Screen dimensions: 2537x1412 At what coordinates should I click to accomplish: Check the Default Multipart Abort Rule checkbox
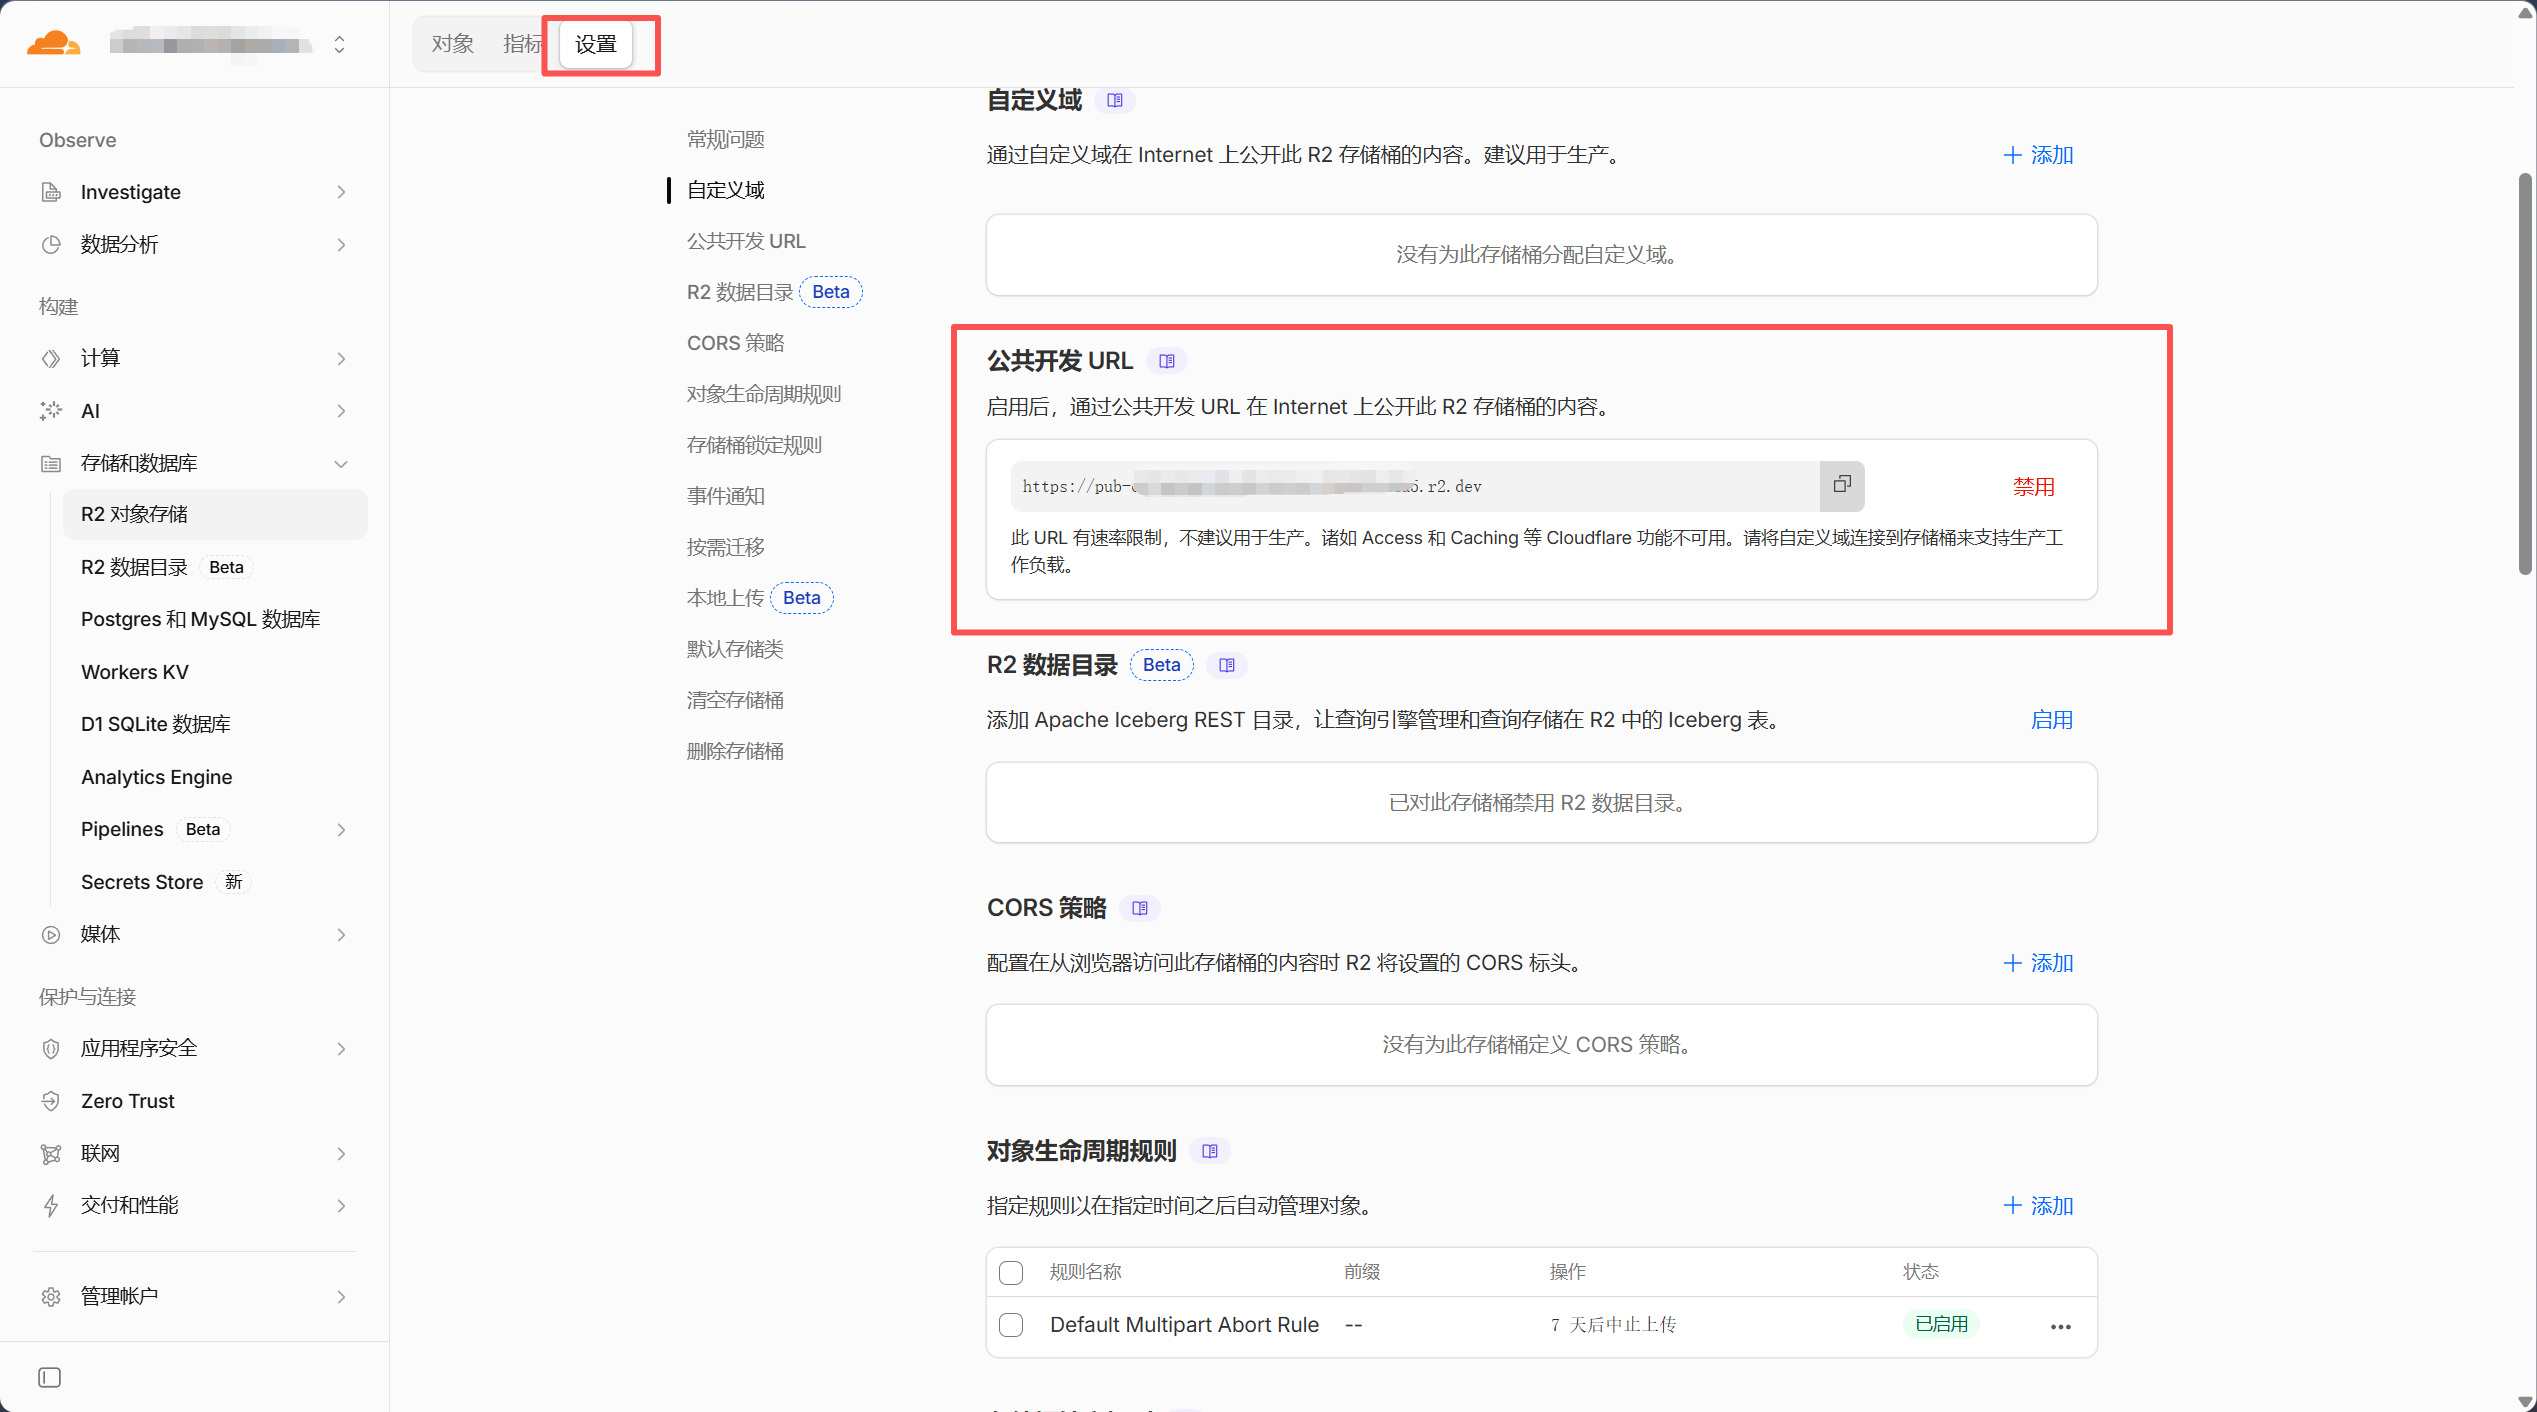click(x=1011, y=1325)
